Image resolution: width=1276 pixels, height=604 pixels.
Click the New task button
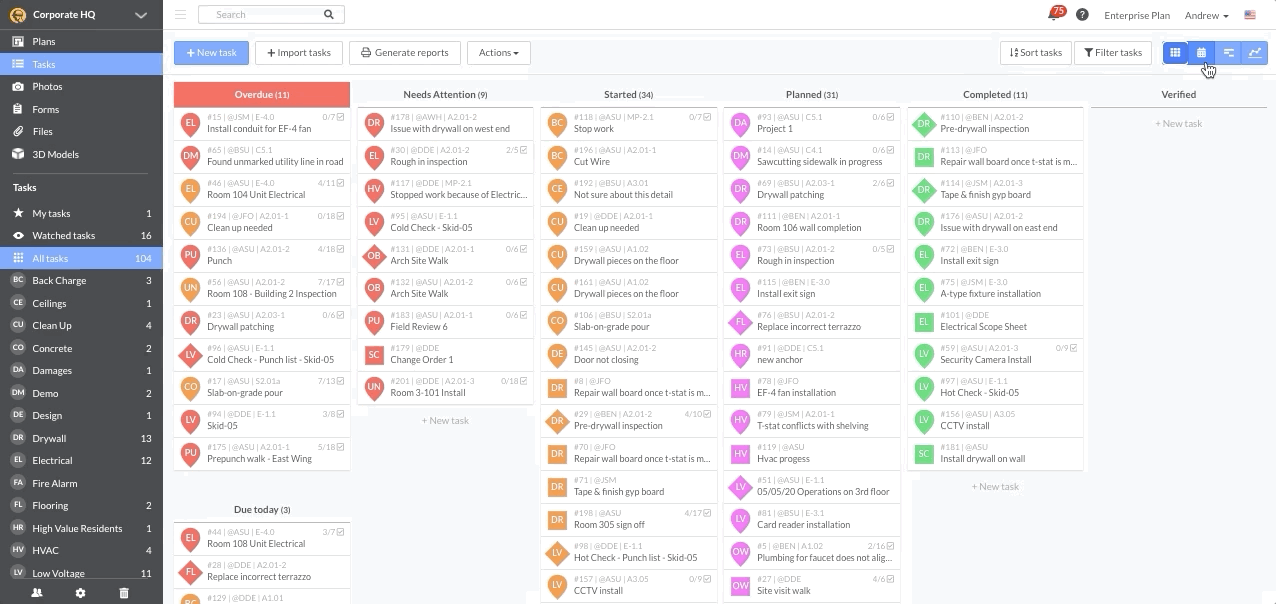tap(211, 53)
